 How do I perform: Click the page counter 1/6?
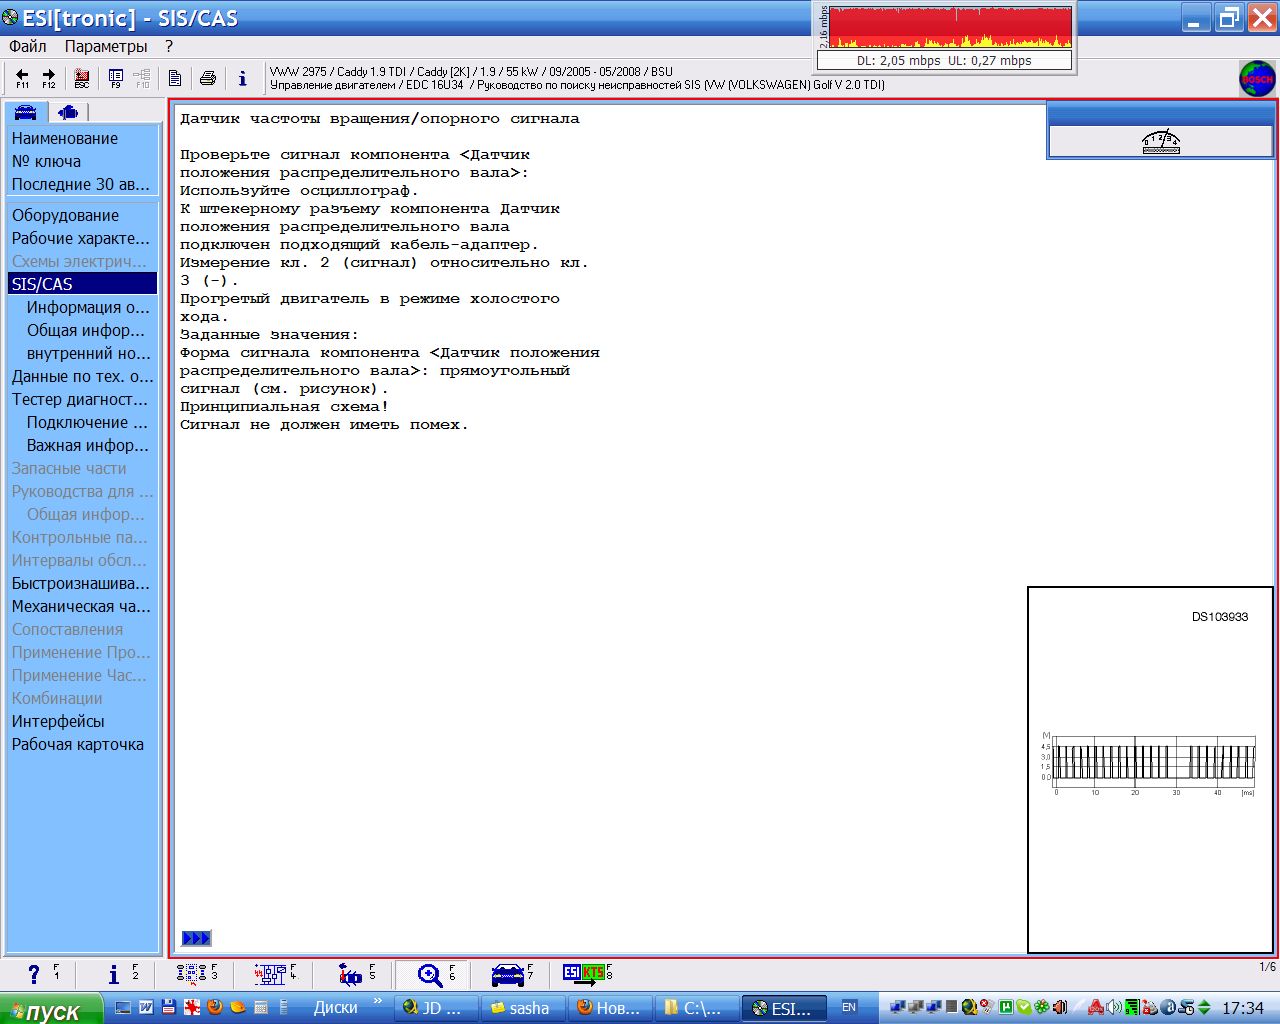coord(1267,967)
